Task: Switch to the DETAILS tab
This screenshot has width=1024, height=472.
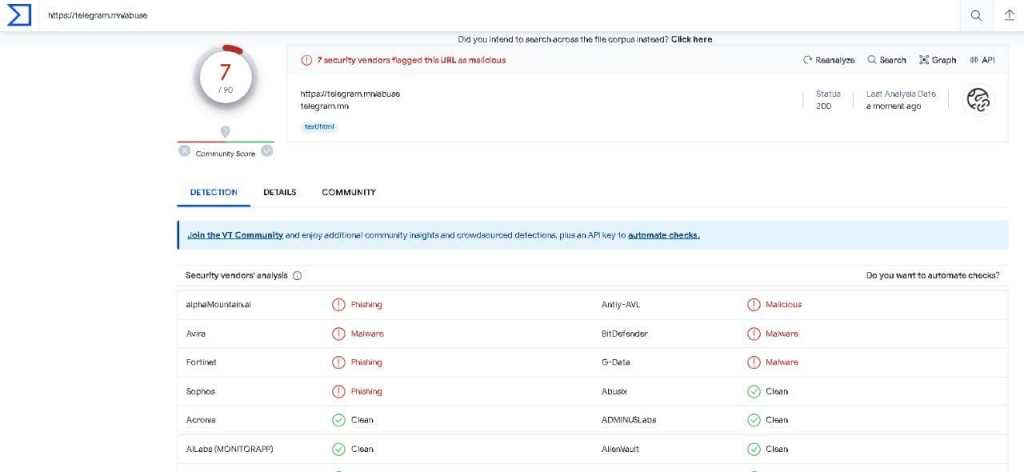Action: pos(280,192)
